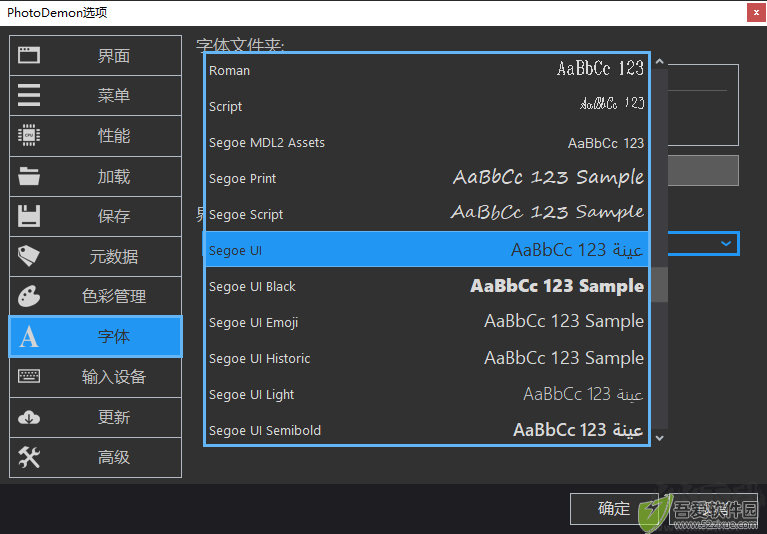This screenshot has height=534, width=767.
Task: Open the 界面 options tab
Action: (x=95, y=55)
